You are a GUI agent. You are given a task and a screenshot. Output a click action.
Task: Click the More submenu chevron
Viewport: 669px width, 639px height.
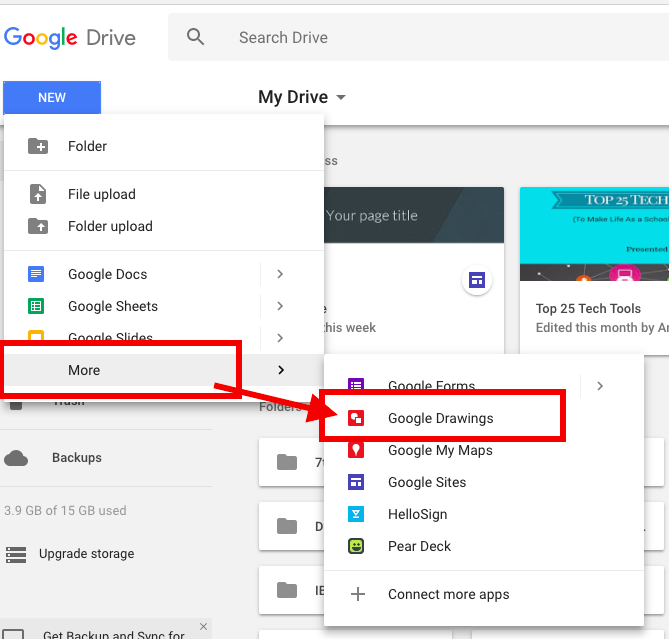pos(281,370)
